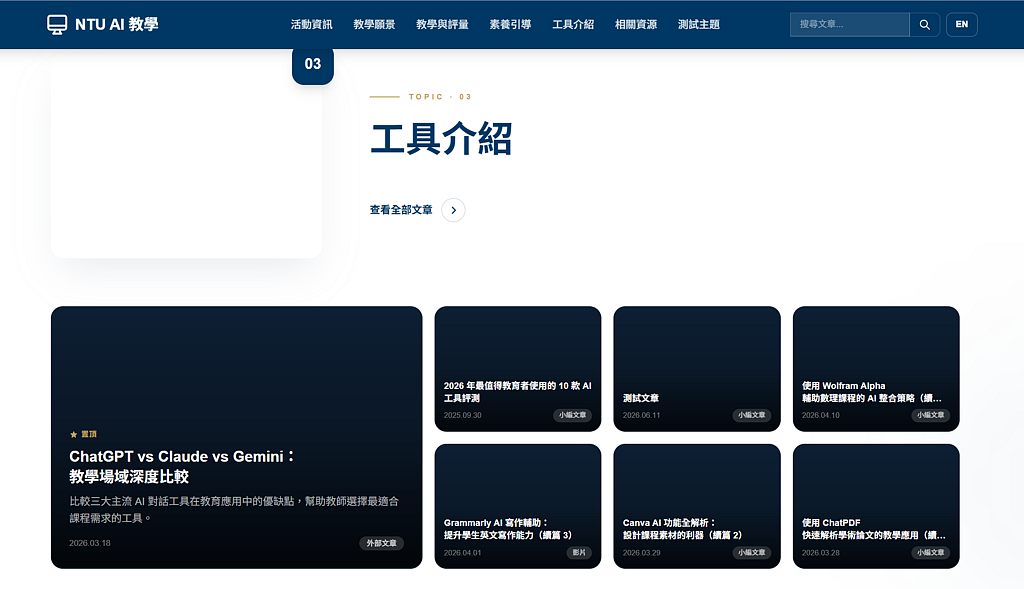The image size is (1024, 589).
Task: Open the 工具介紹 menu item
Action: pos(573,25)
